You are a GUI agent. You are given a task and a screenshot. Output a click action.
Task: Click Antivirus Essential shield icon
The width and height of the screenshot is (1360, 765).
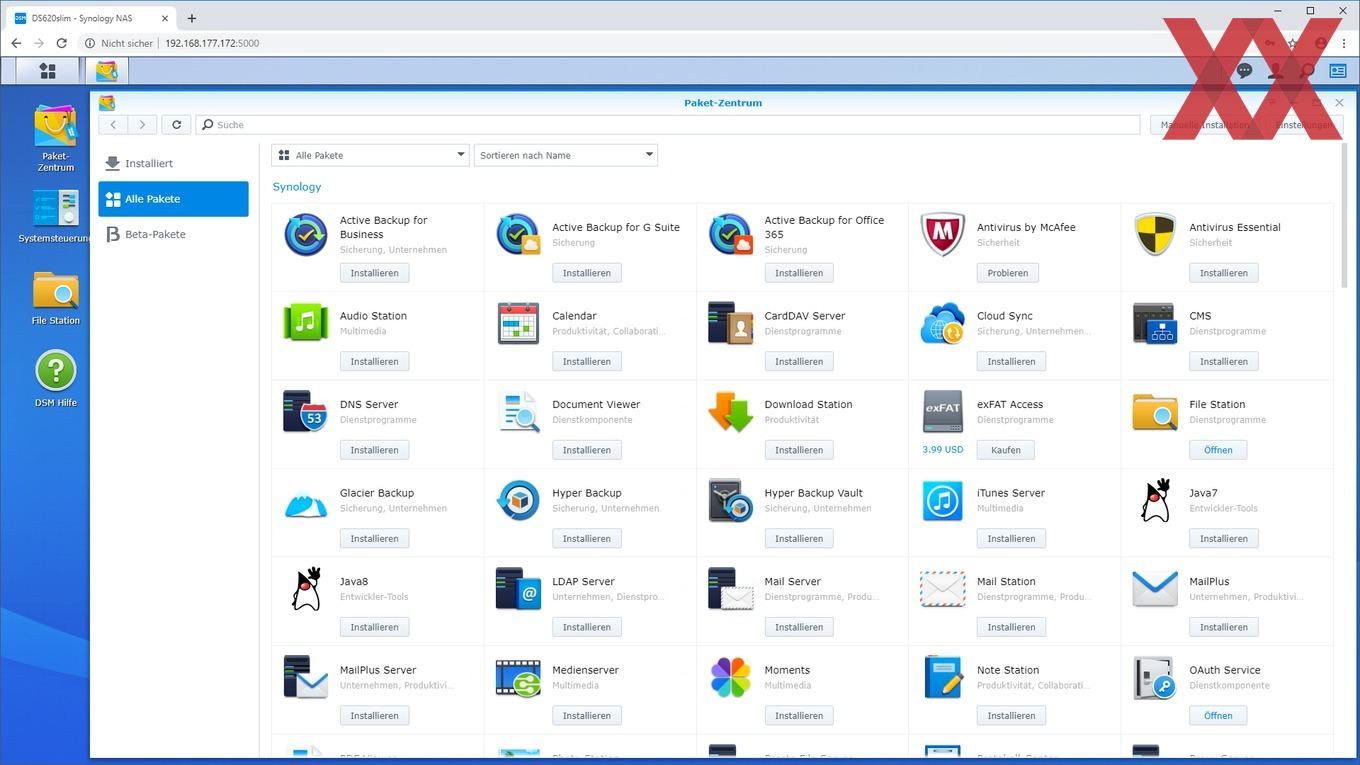[x=1155, y=235]
